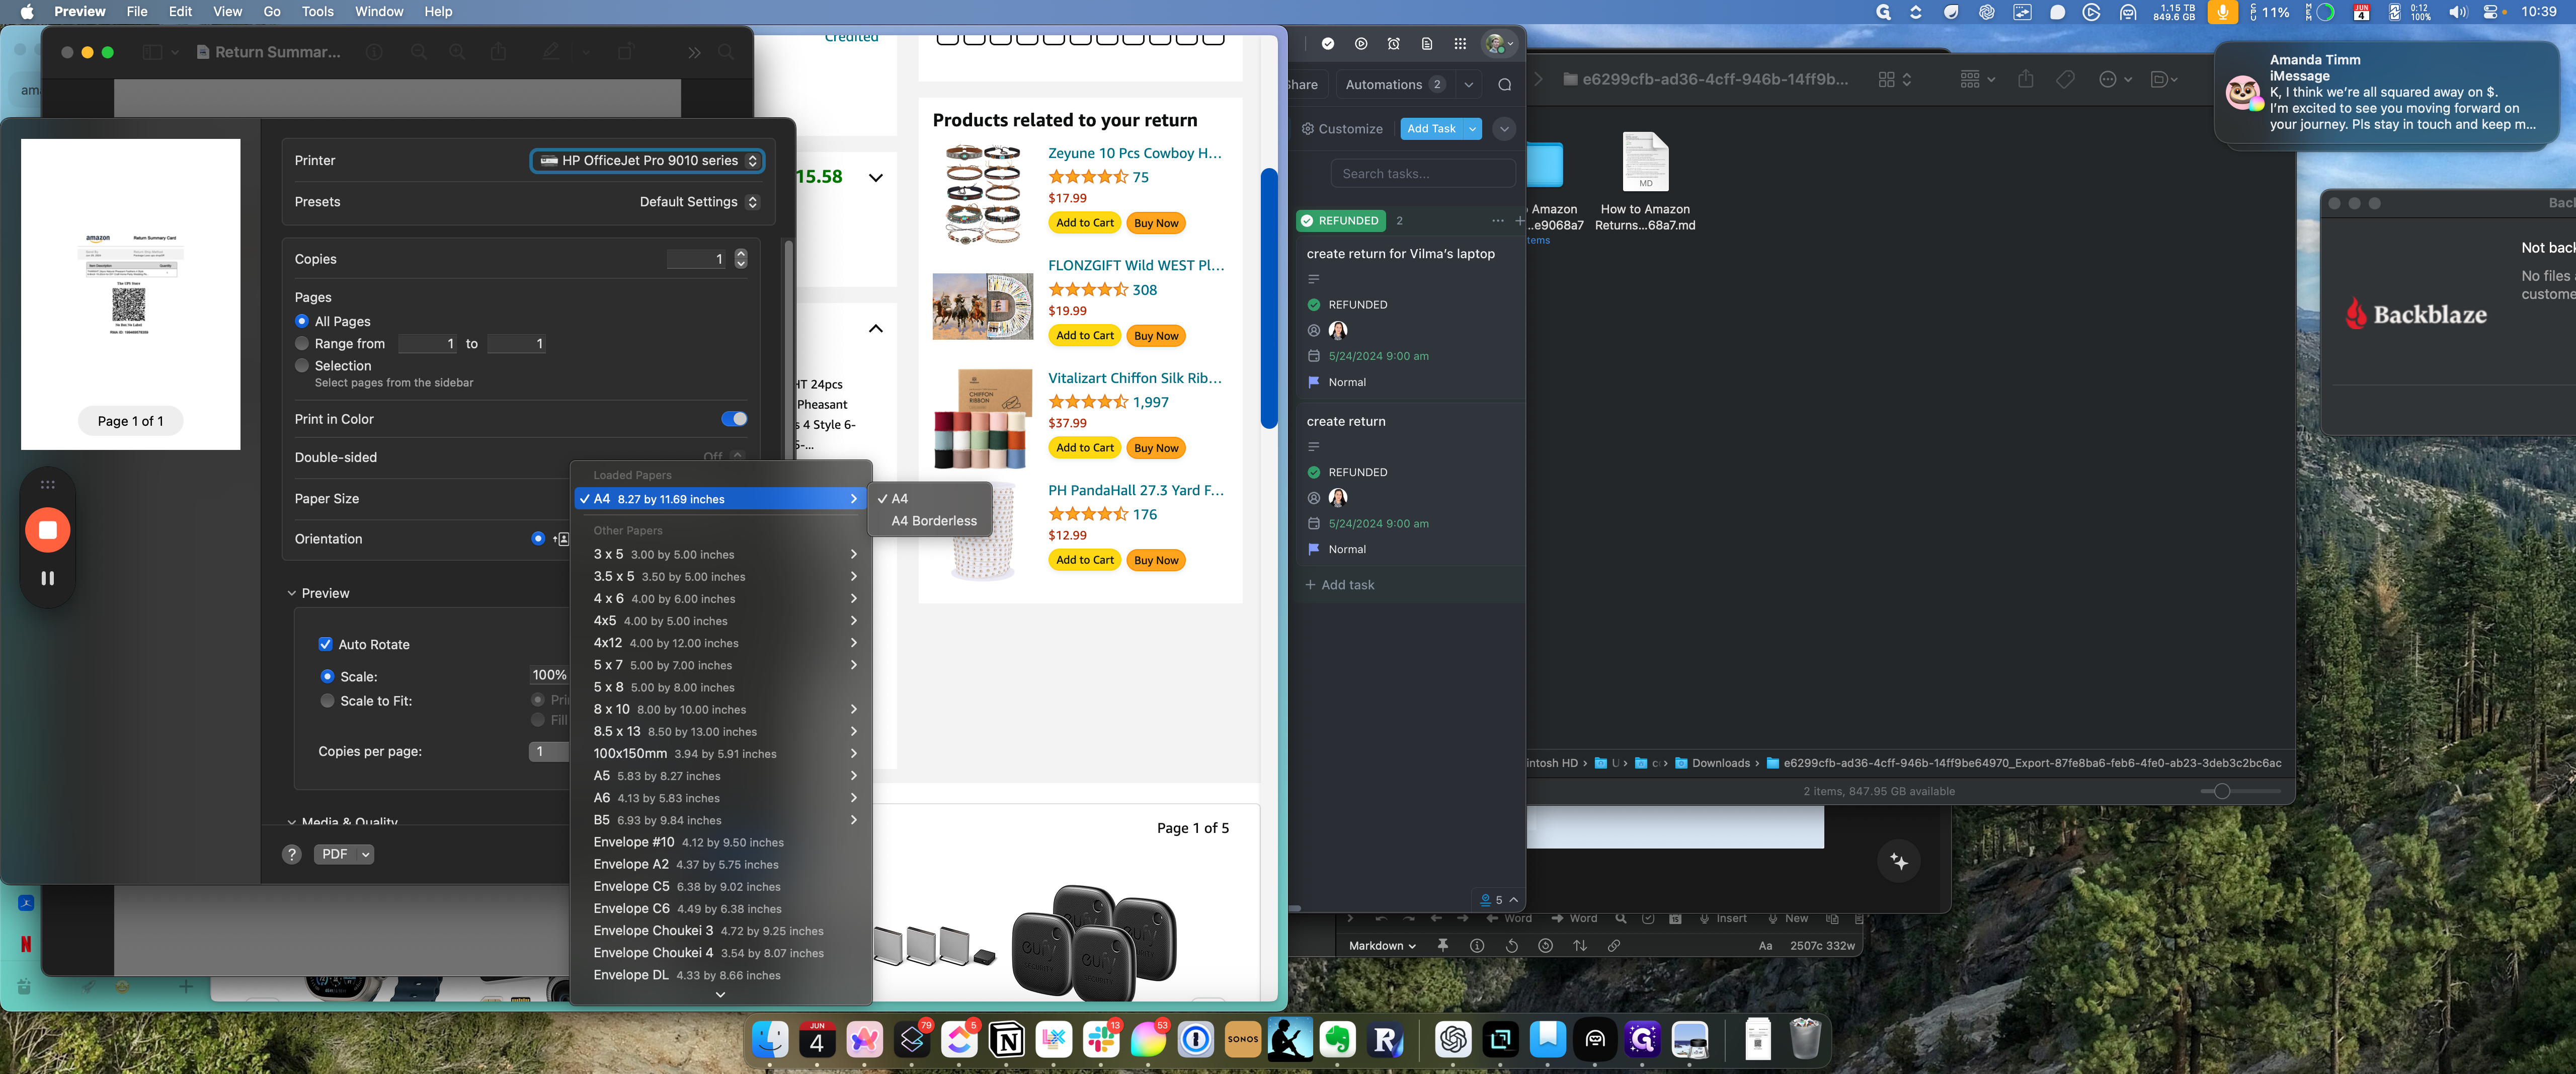2576x1074 pixels.
Task: Open the File menu in menu bar
Action: (x=137, y=11)
